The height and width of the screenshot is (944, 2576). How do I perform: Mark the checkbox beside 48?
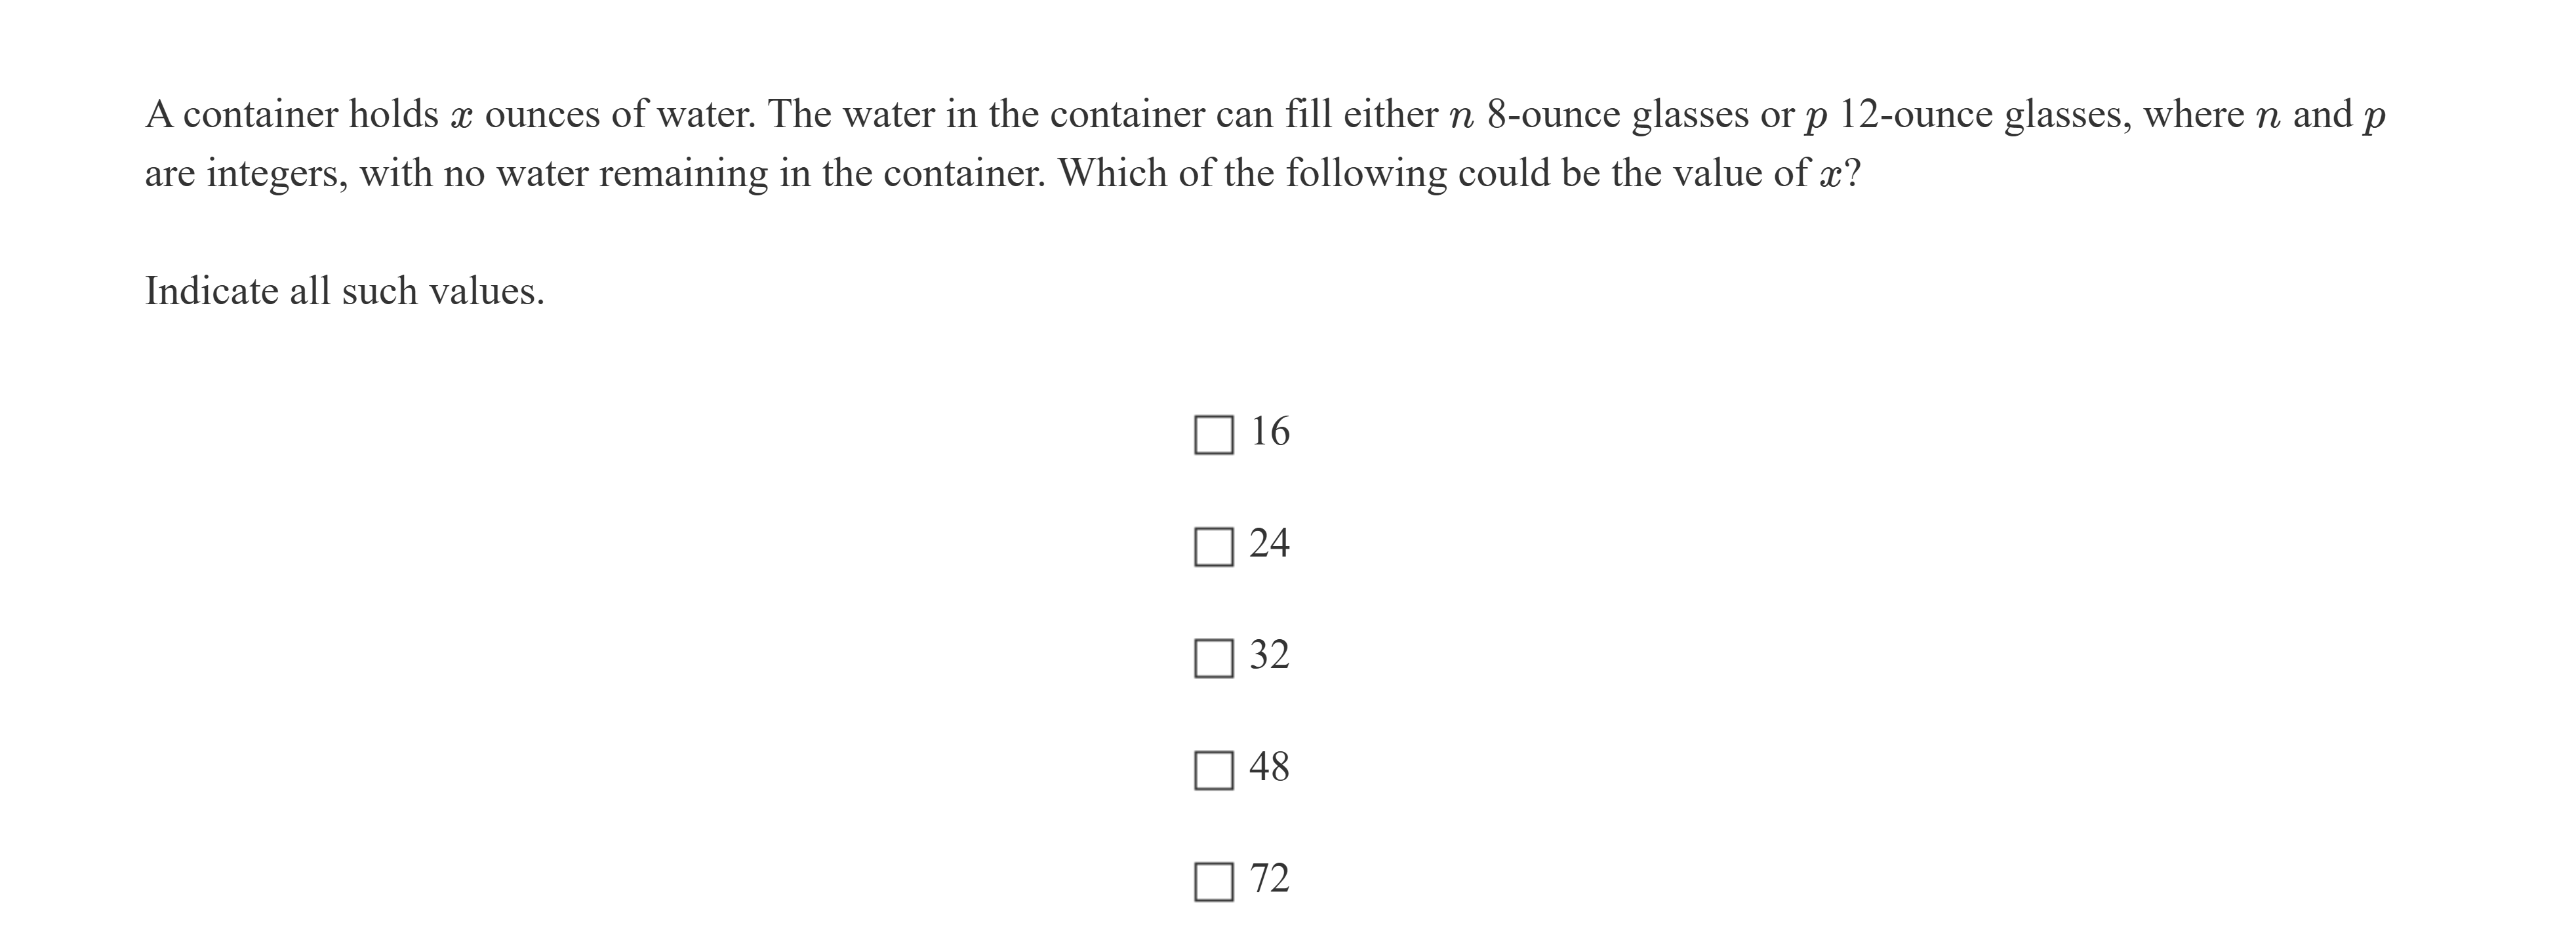[1213, 770]
